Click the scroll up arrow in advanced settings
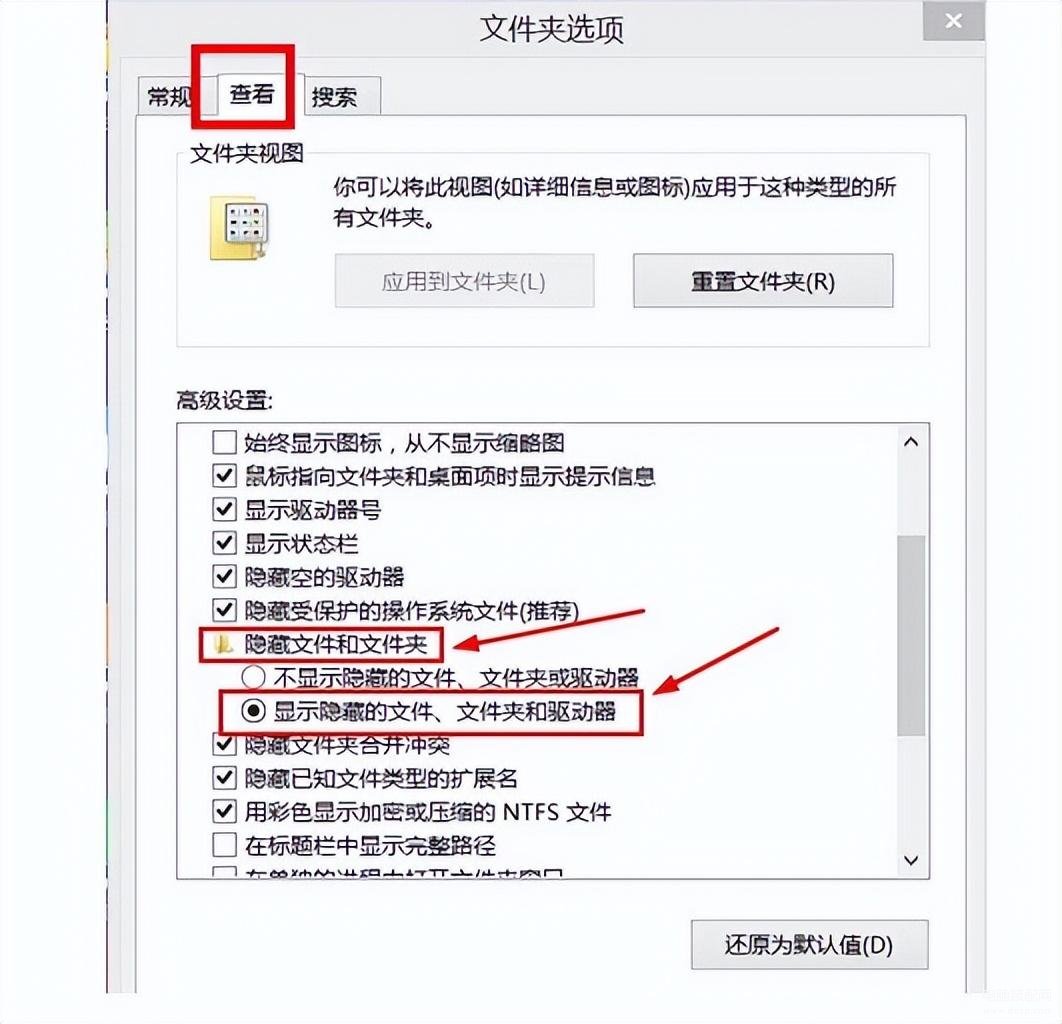The width and height of the screenshot is (1062, 1024). coord(911,442)
